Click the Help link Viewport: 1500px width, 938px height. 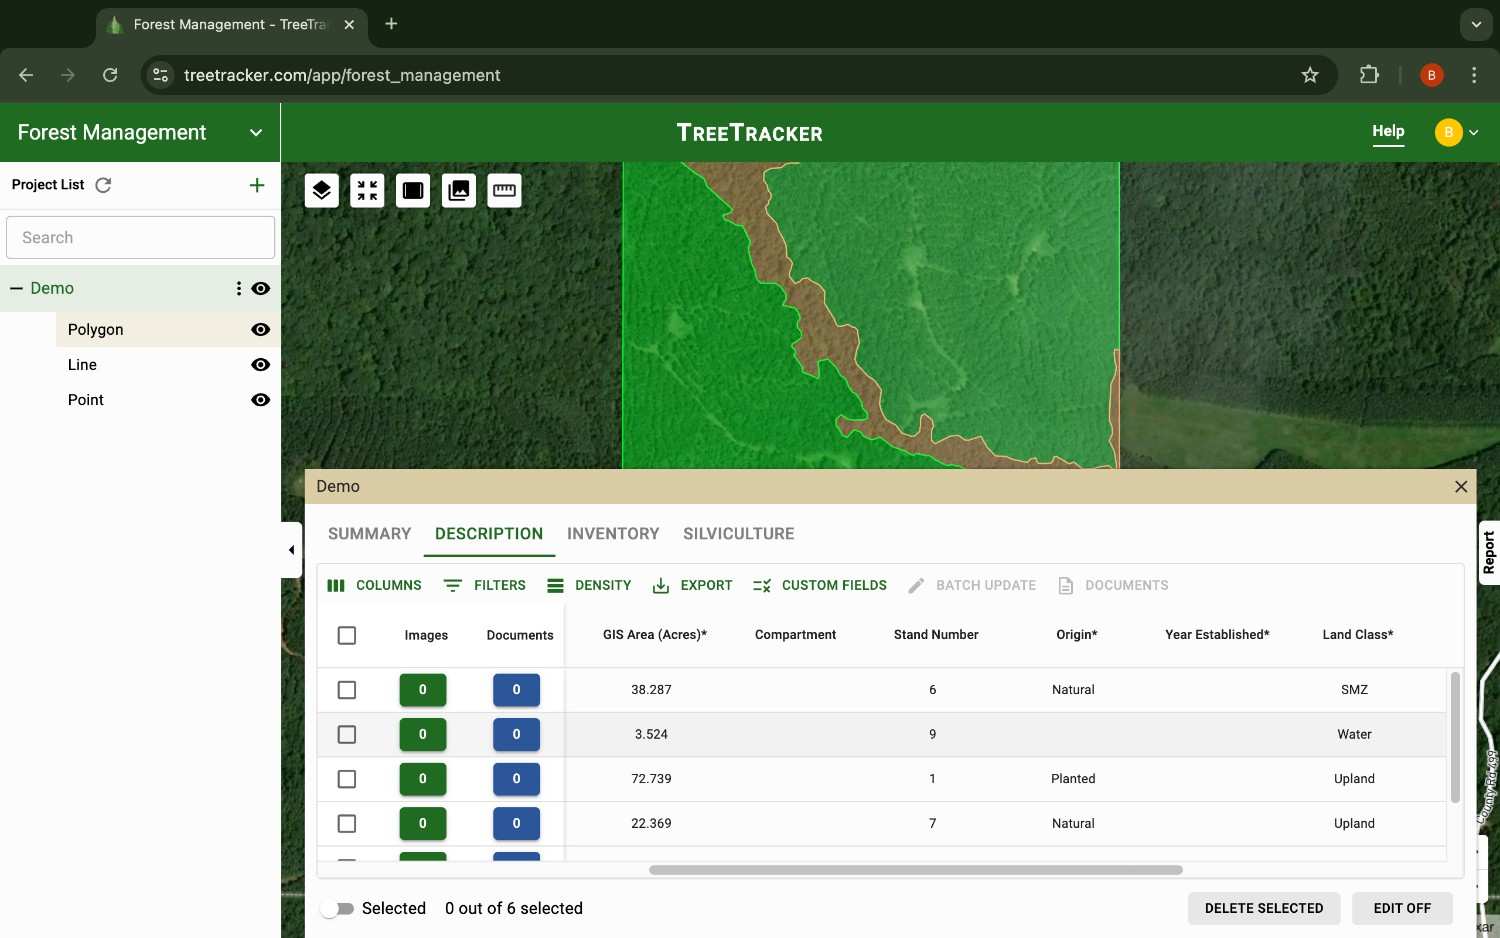point(1388,131)
